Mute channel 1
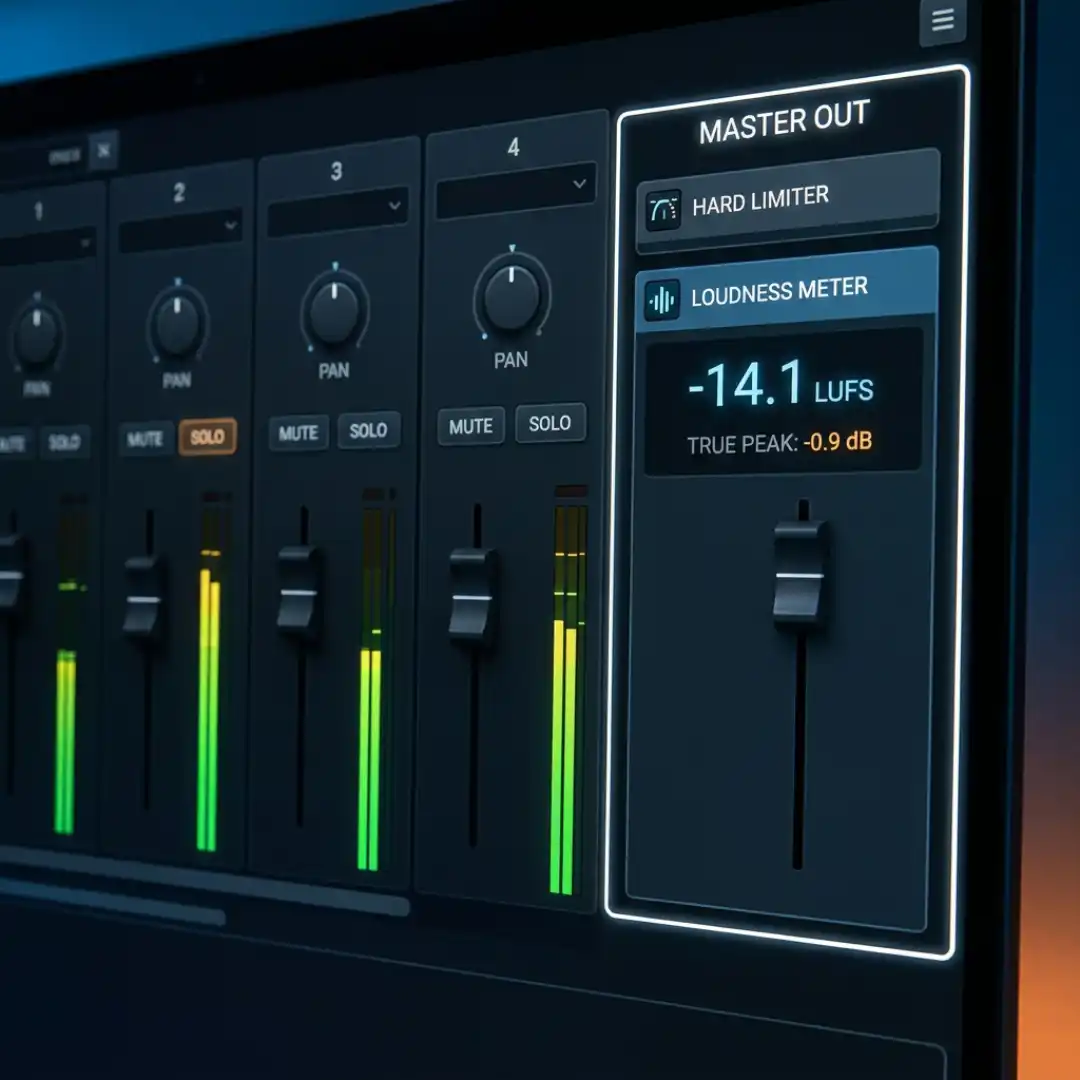Viewport: 1080px width, 1080px height. (14, 444)
